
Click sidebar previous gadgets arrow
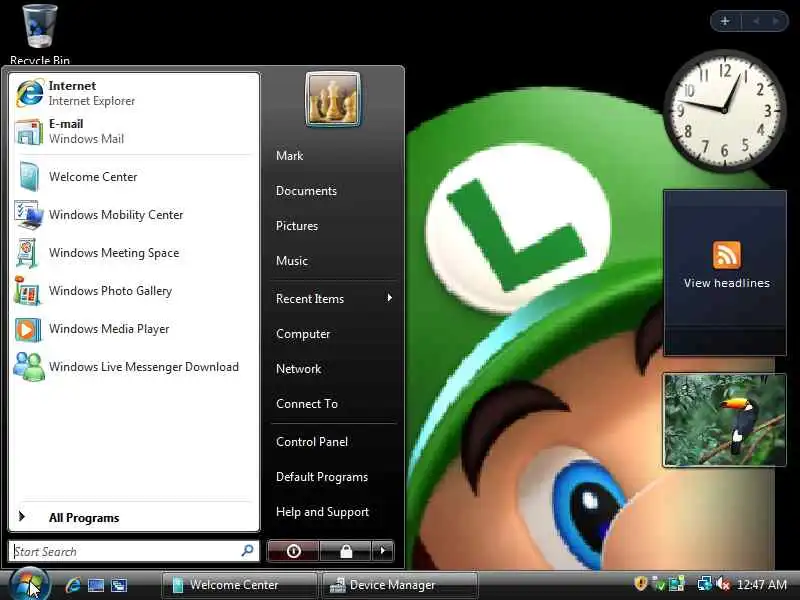point(756,21)
